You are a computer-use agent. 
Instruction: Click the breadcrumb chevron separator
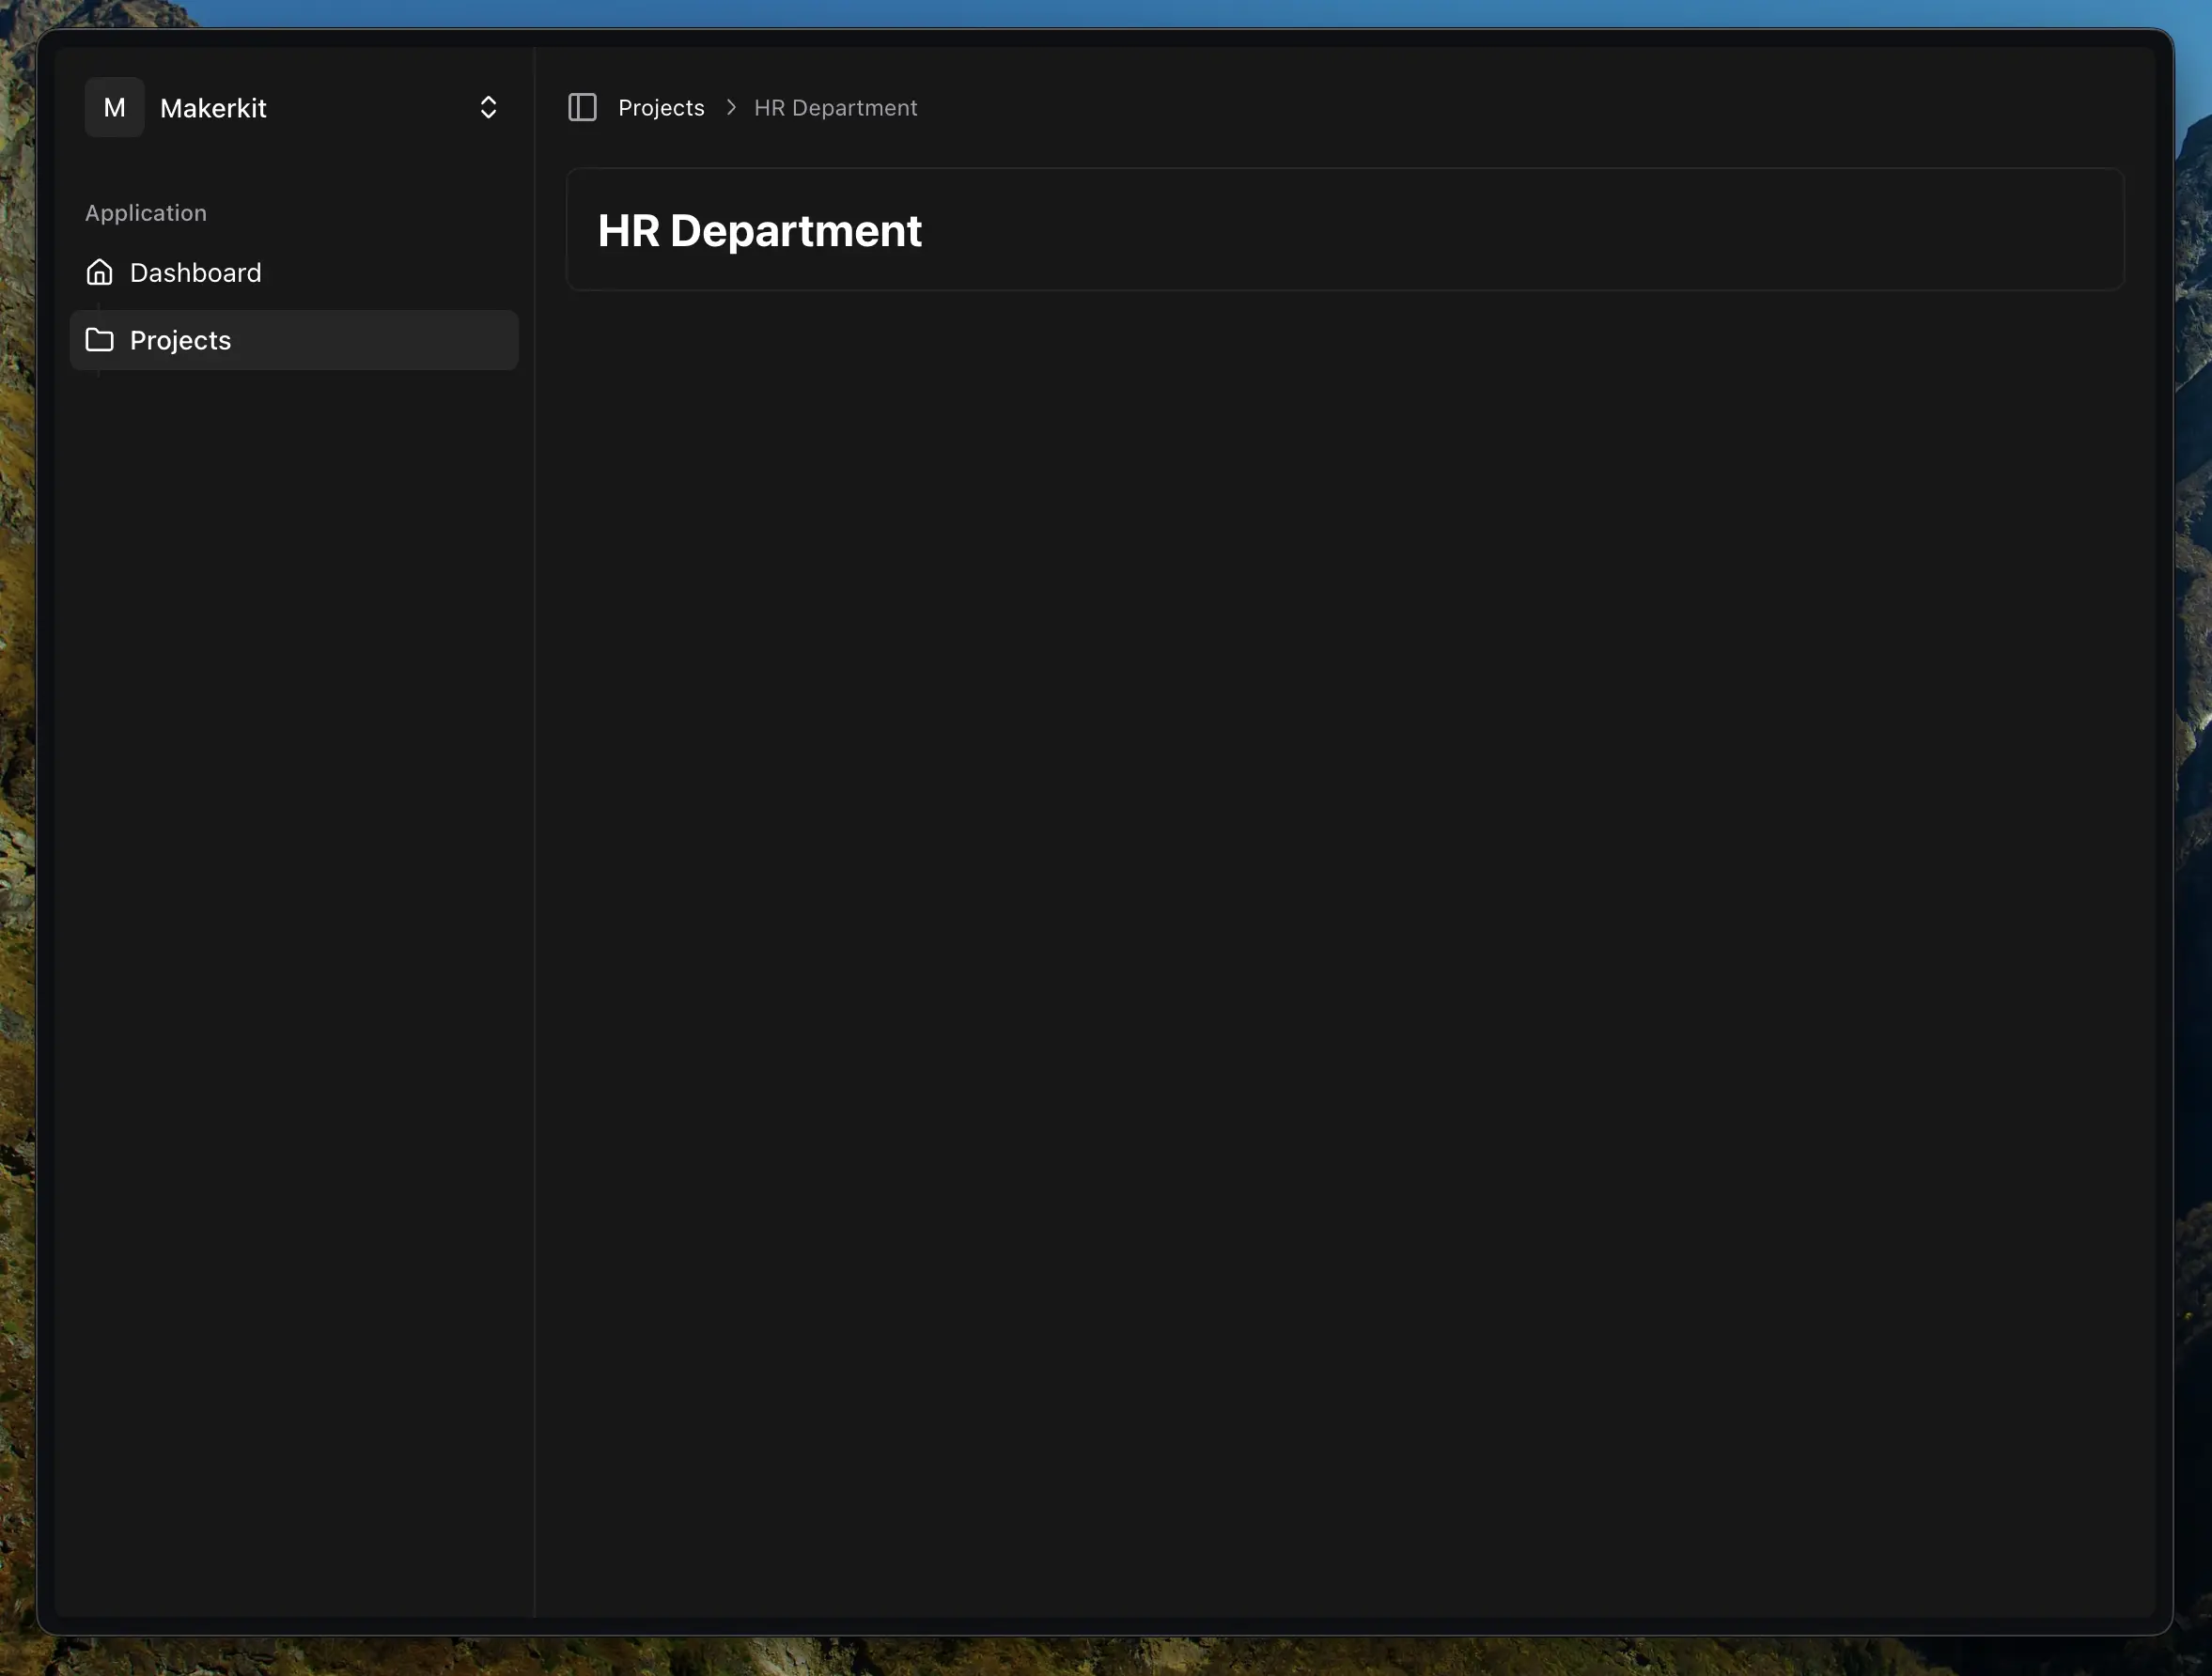(731, 107)
